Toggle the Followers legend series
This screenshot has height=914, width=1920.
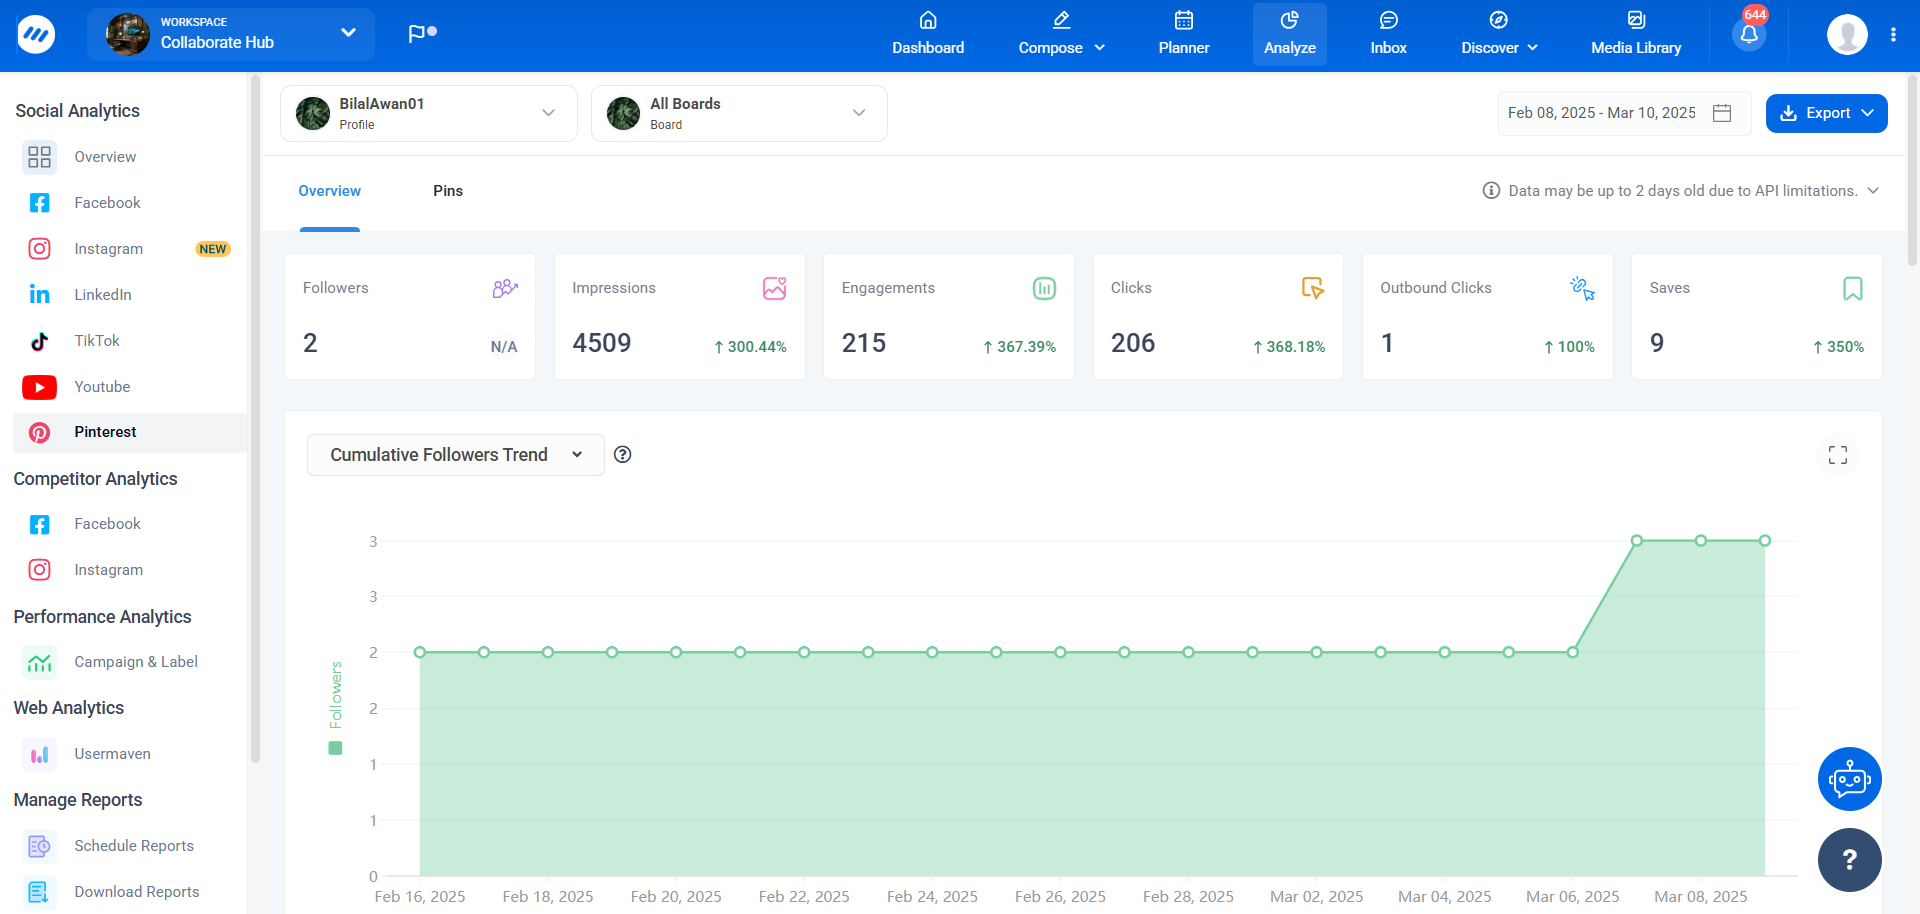[x=335, y=708]
